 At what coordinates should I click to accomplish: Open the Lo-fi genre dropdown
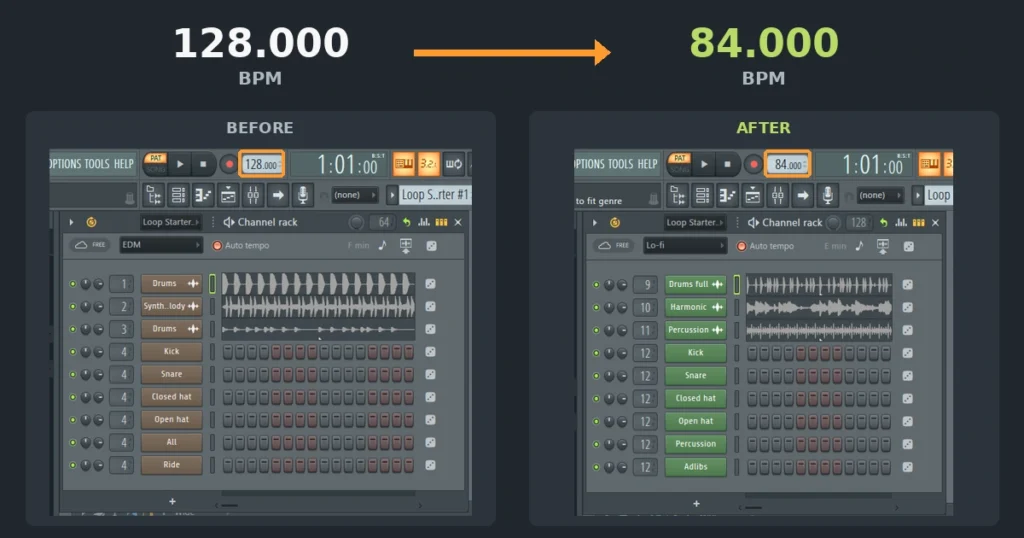[684, 245]
